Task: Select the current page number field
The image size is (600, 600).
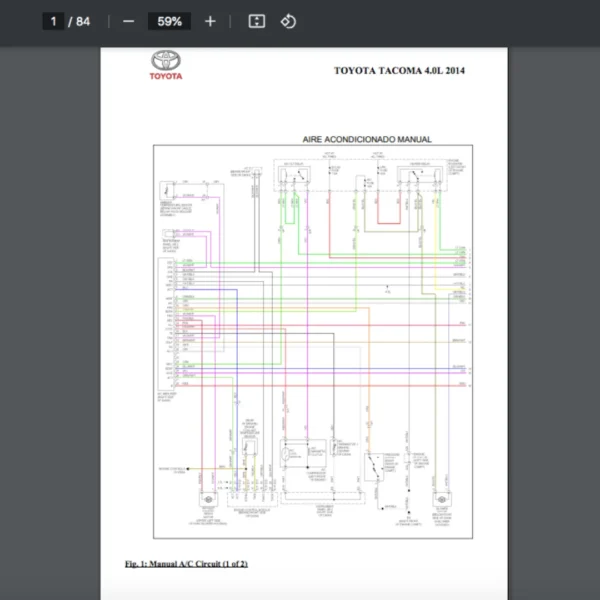Action: [54, 21]
